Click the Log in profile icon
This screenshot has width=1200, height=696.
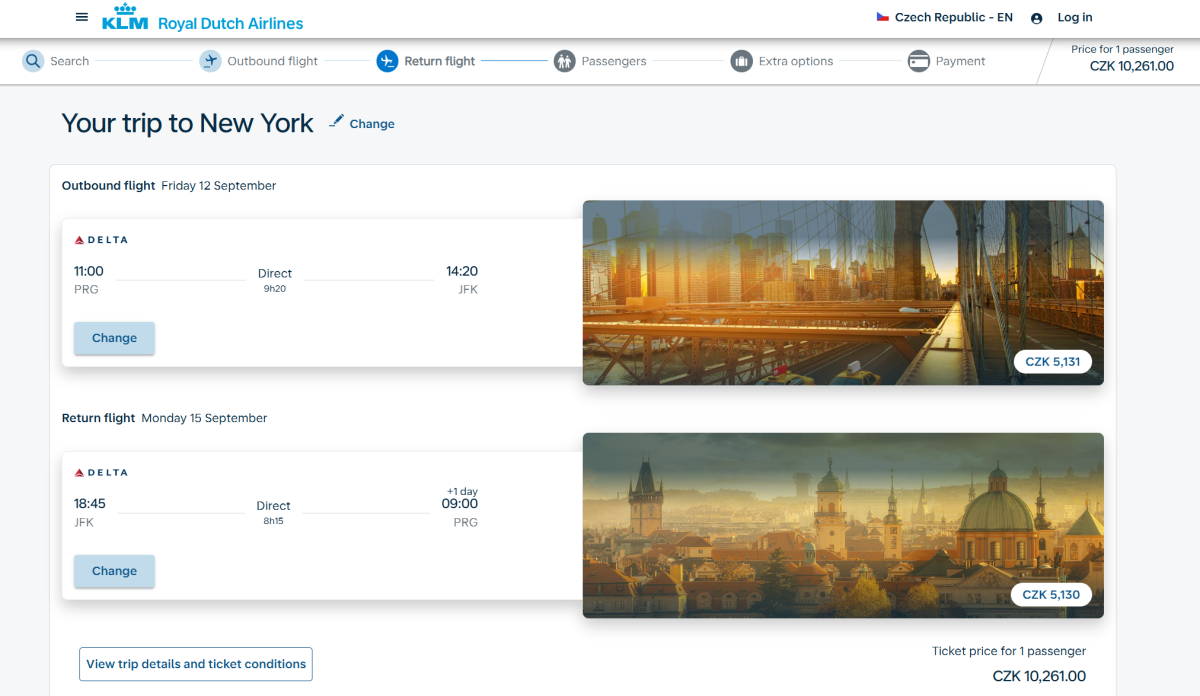pyautogui.click(x=1036, y=18)
